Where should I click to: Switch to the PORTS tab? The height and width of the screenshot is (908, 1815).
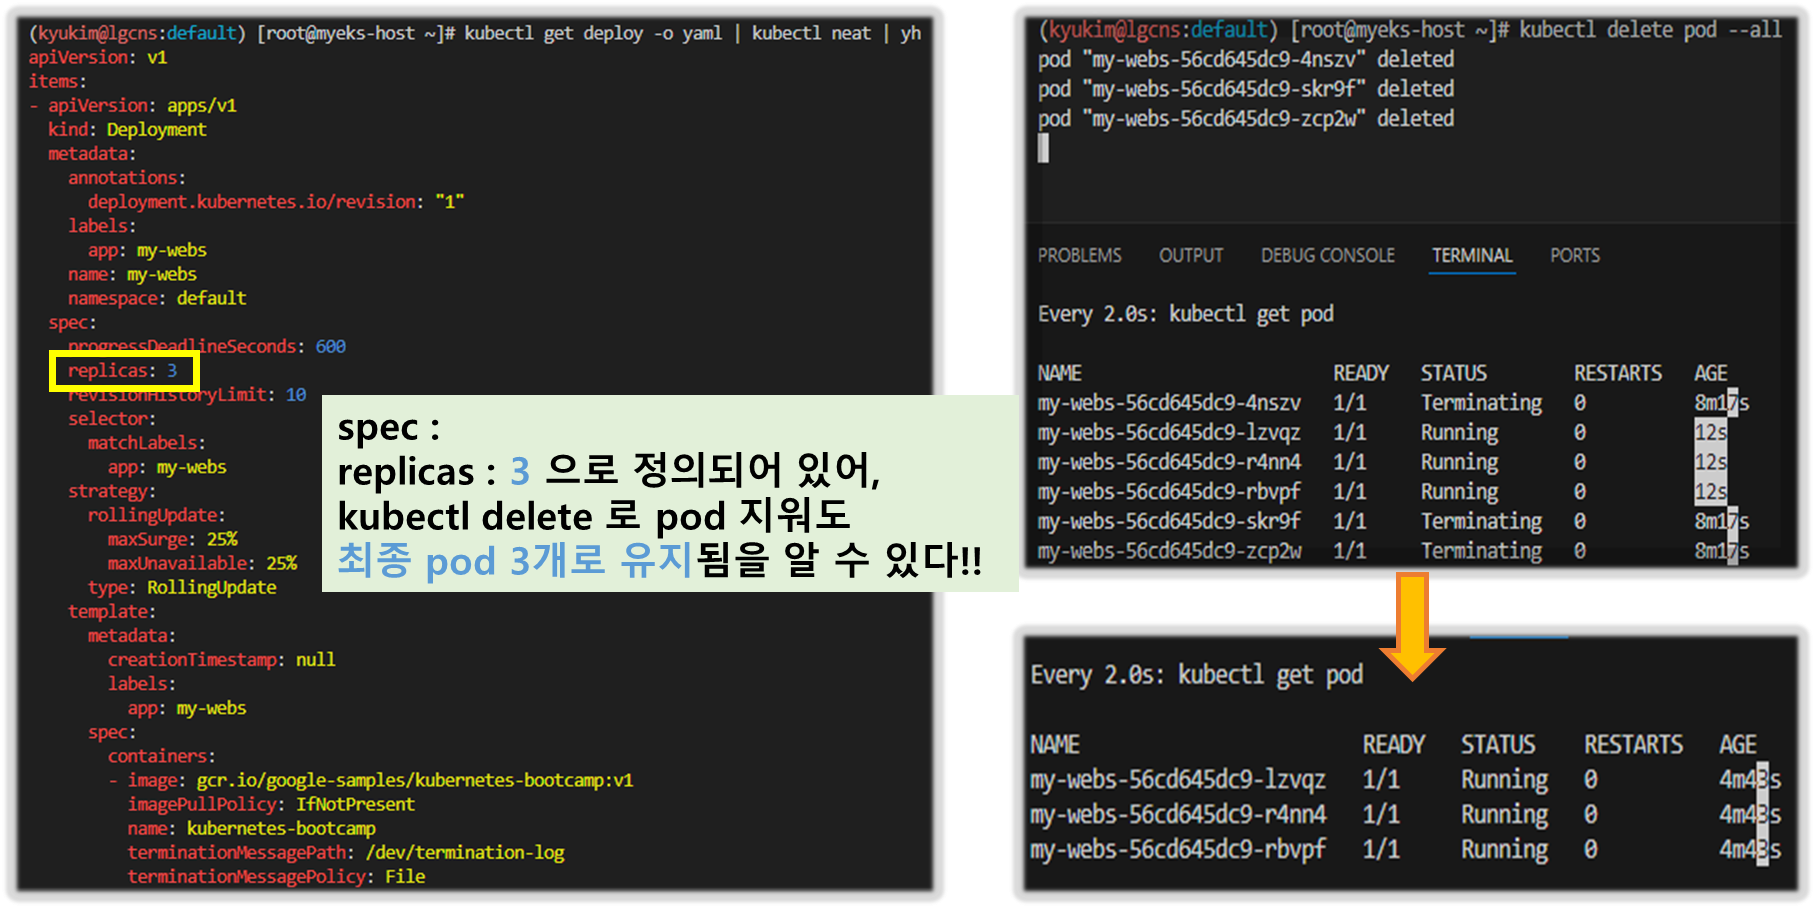click(1575, 256)
